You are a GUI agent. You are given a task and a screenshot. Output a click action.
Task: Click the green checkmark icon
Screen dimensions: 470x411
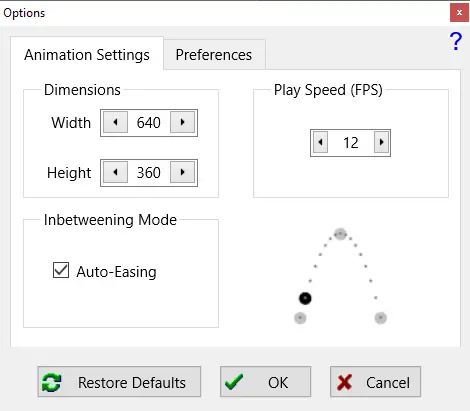pyautogui.click(x=234, y=382)
